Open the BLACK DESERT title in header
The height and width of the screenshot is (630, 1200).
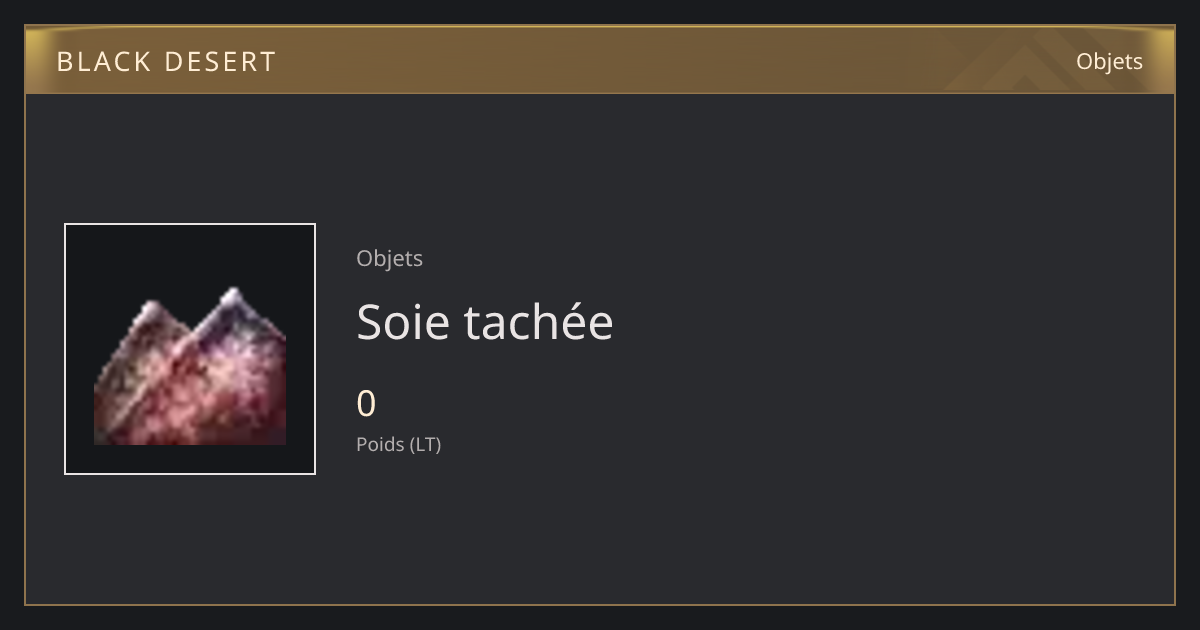coord(166,62)
